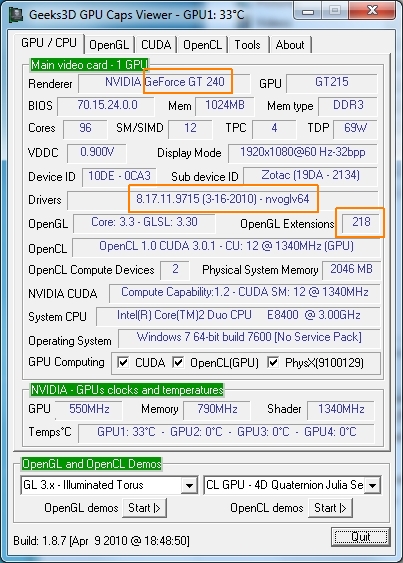Click the SM/SIMD value 12

point(190,129)
